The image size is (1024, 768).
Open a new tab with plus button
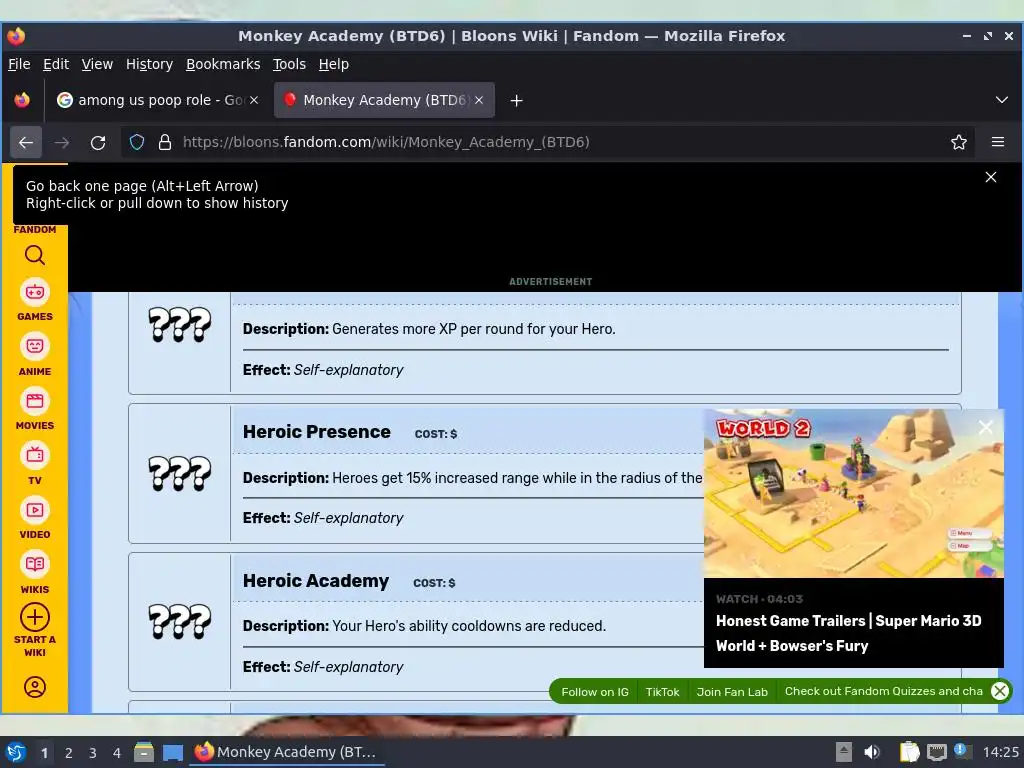click(517, 101)
